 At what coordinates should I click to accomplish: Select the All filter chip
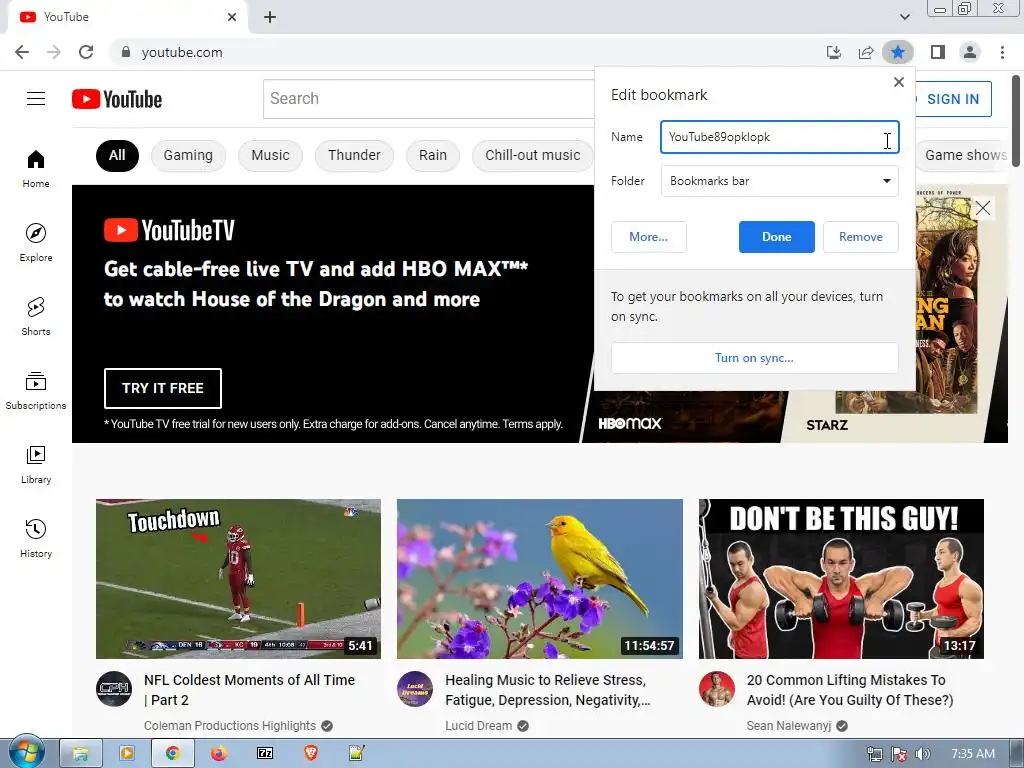(x=117, y=155)
